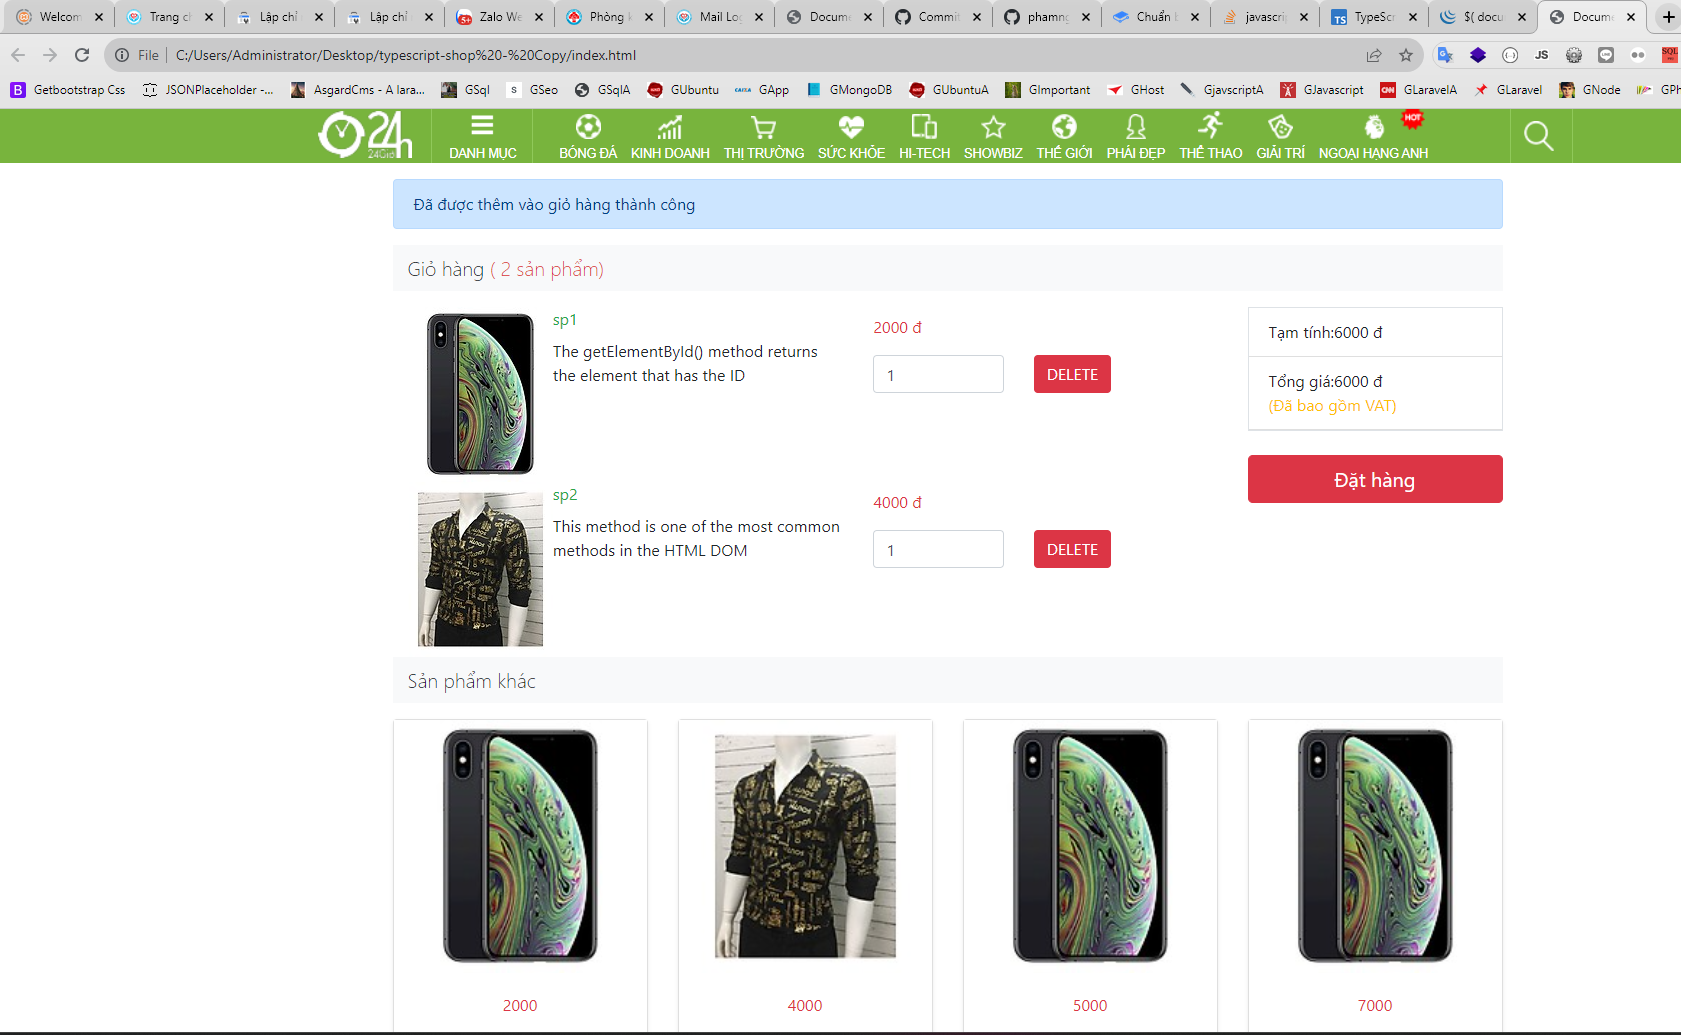The image size is (1681, 1035).
Task: Open the search magnifier in the green navbar
Action: [1538, 135]
